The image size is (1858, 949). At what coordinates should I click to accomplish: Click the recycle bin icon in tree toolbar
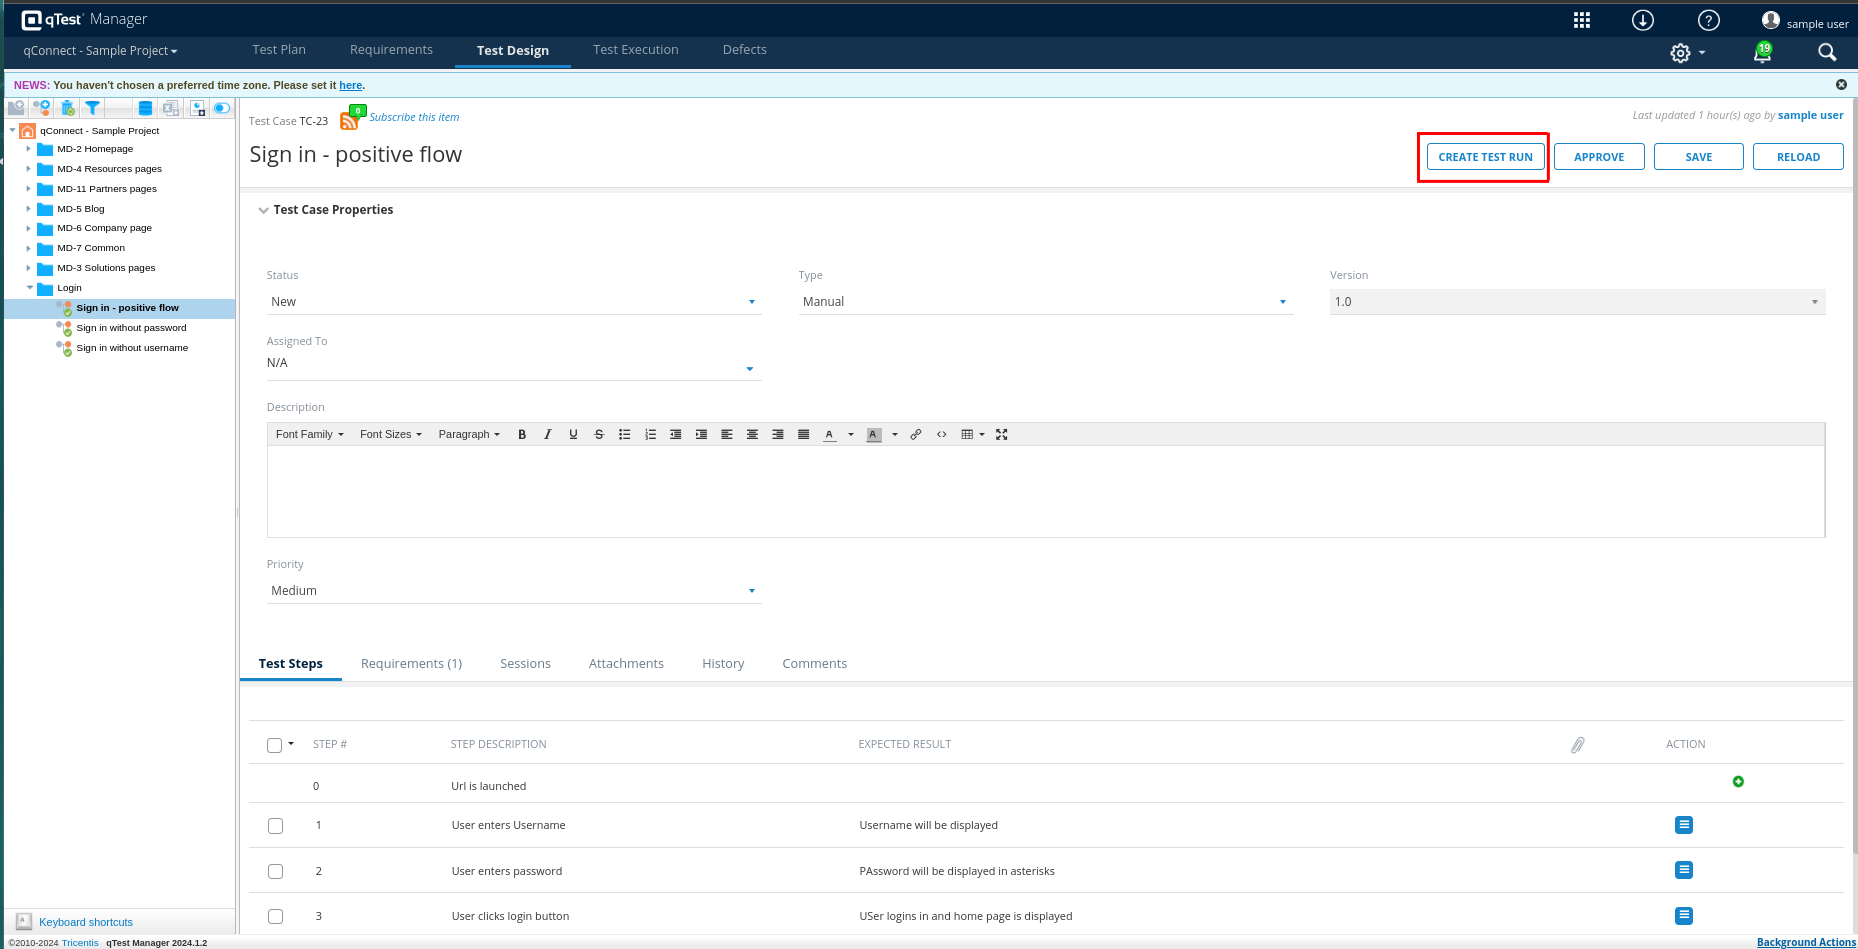tap(67, 108)
